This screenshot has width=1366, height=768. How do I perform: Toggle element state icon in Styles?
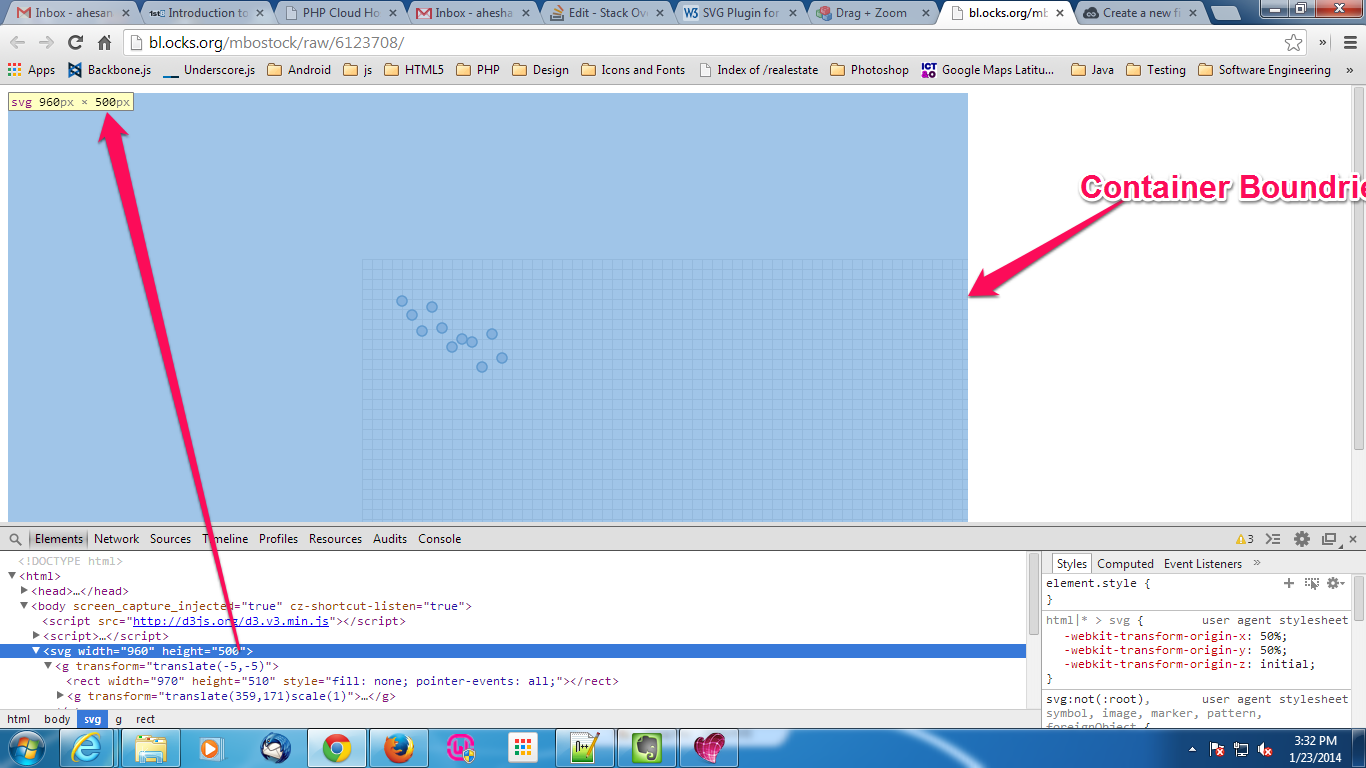click(x=1312, y=583)
